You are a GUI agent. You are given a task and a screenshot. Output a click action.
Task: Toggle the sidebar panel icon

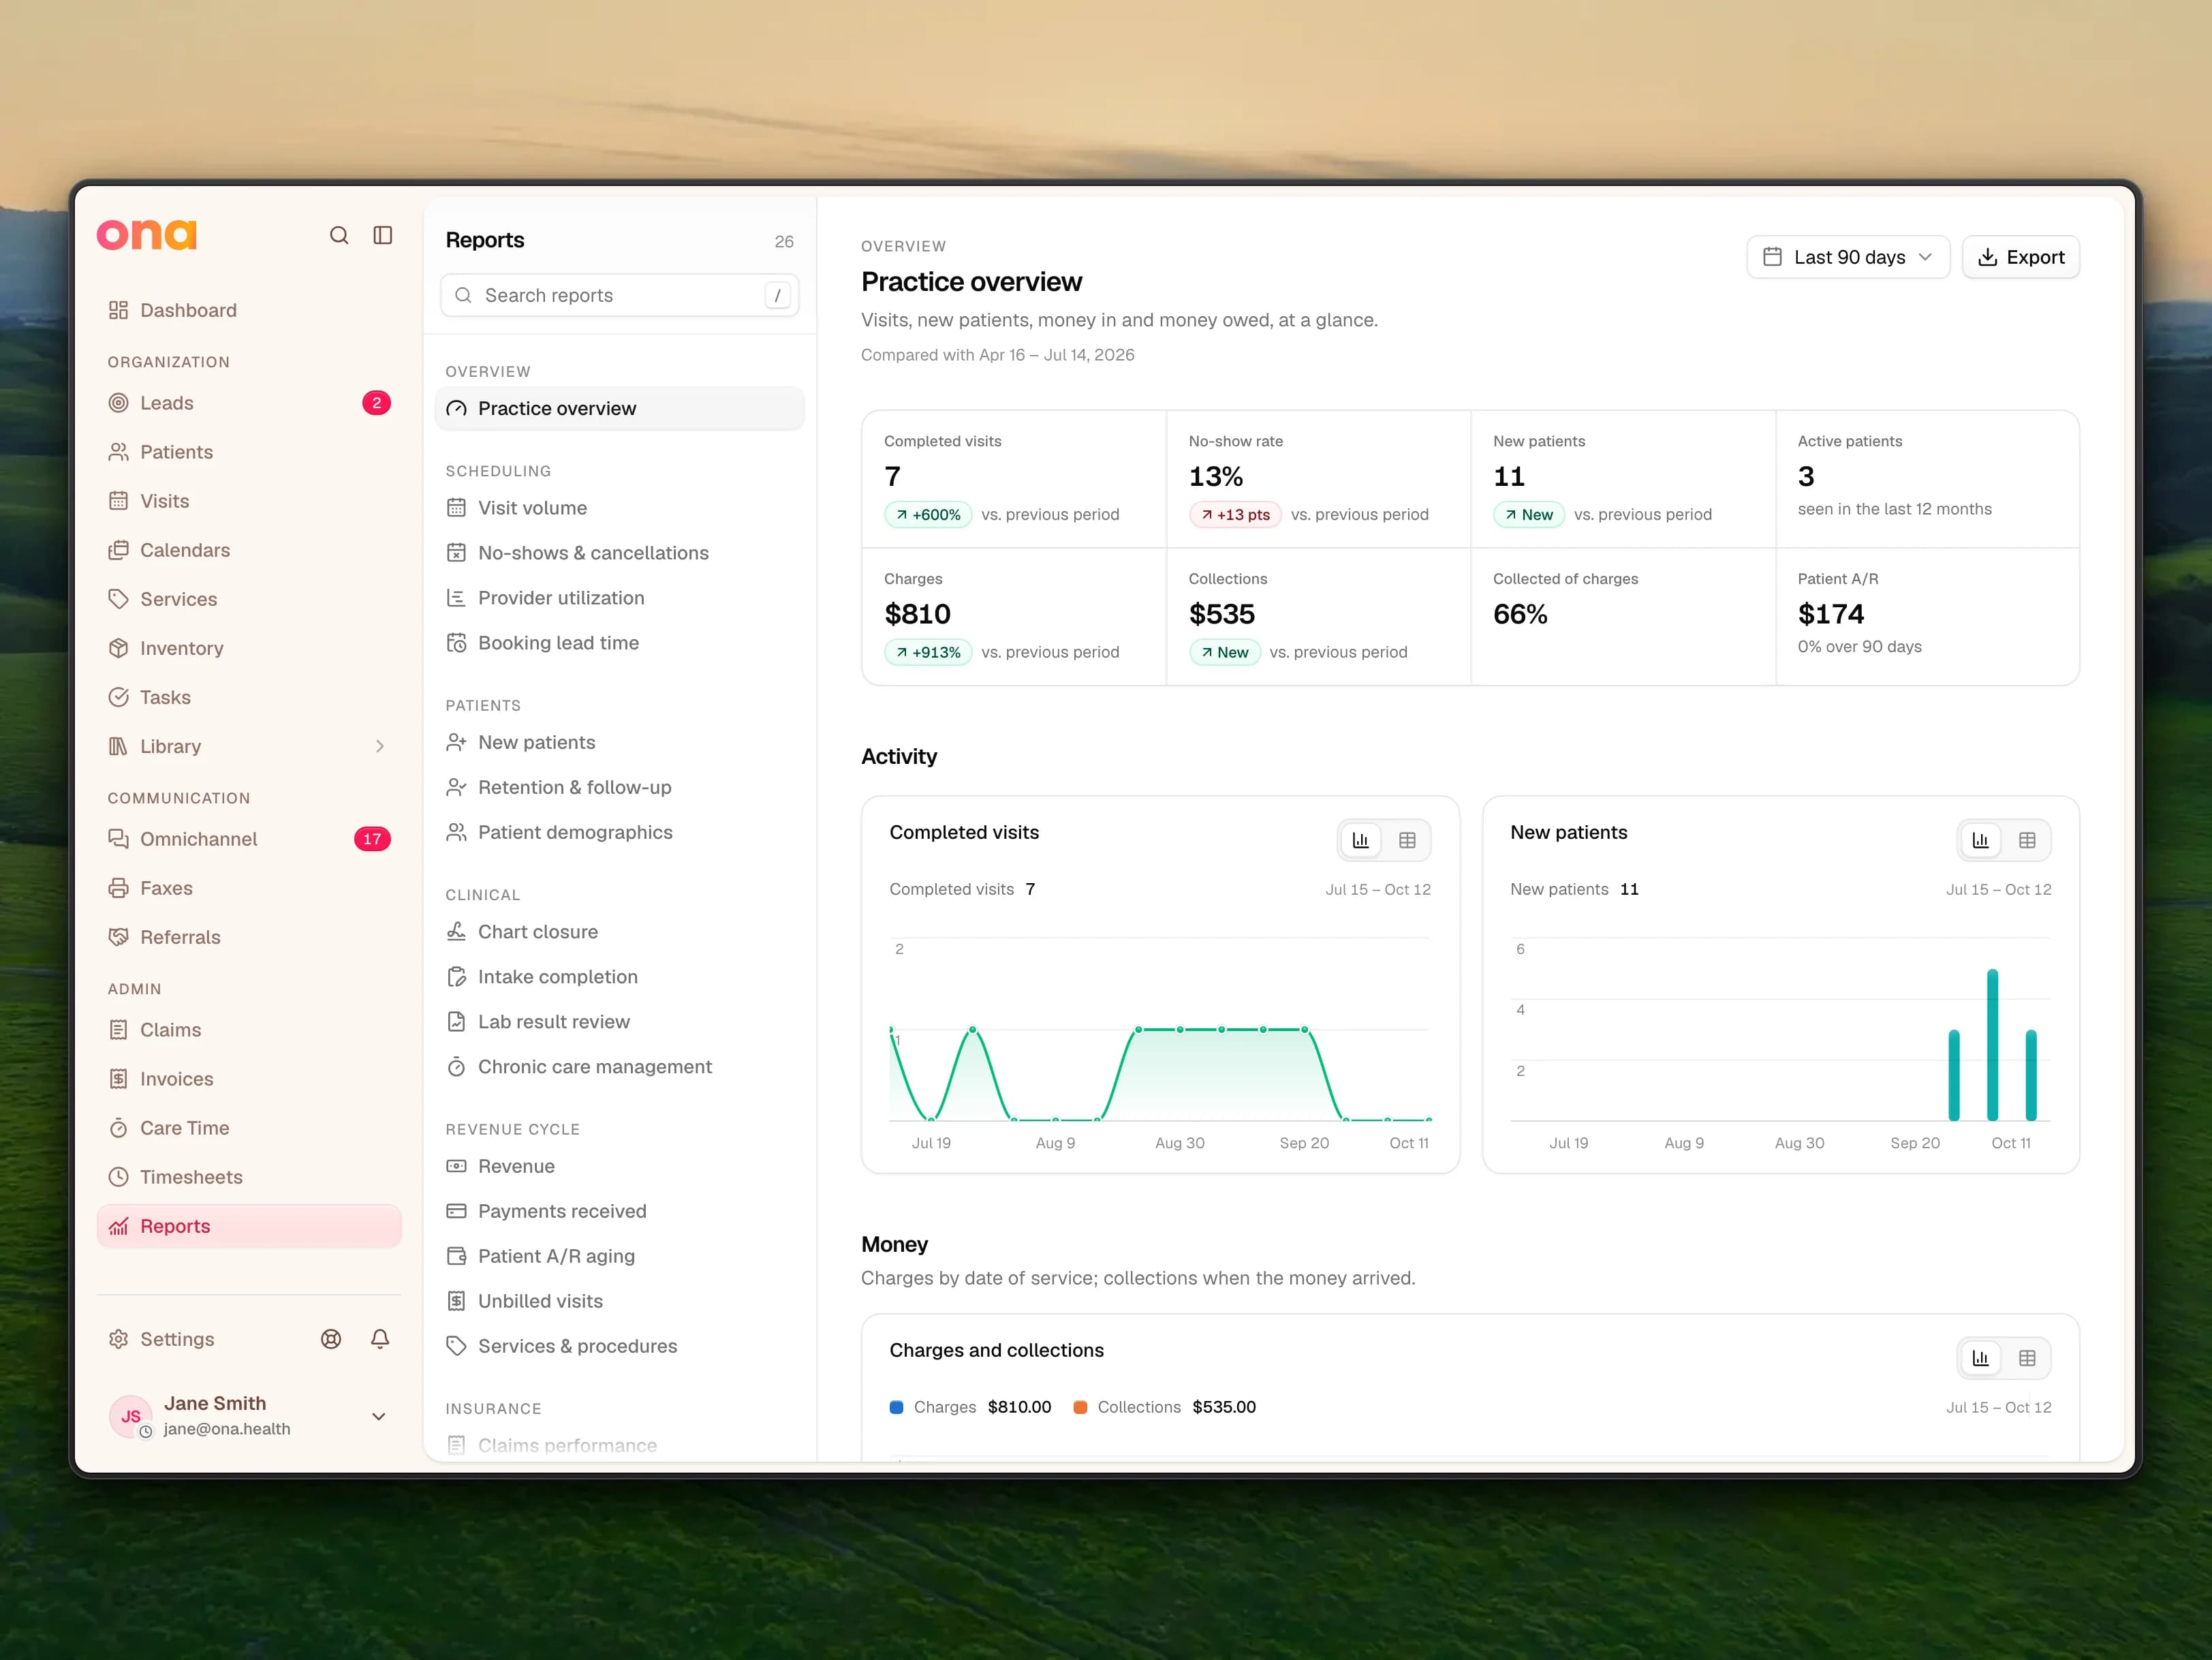(x=383, y=235)
